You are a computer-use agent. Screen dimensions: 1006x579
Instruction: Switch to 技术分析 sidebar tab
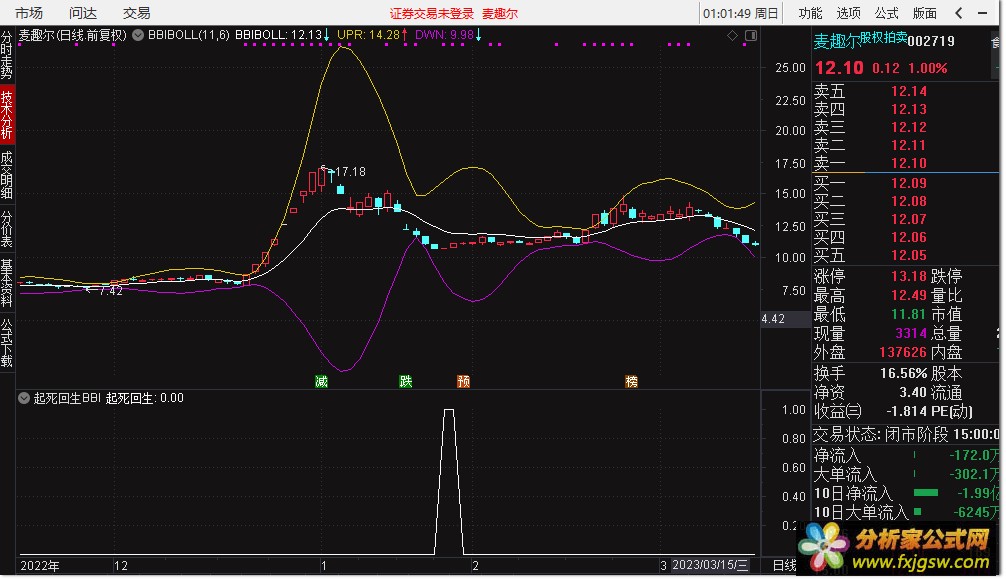point(6,114)
